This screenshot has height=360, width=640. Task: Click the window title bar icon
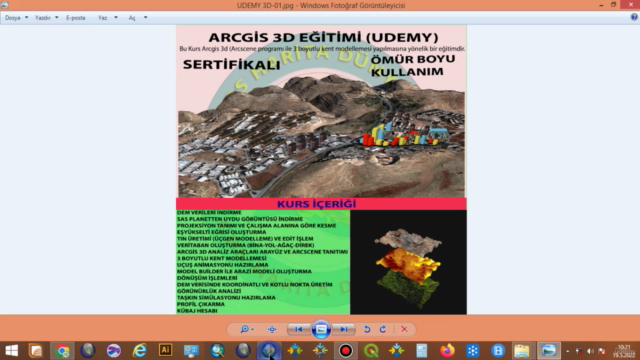(x=4, y=5)
